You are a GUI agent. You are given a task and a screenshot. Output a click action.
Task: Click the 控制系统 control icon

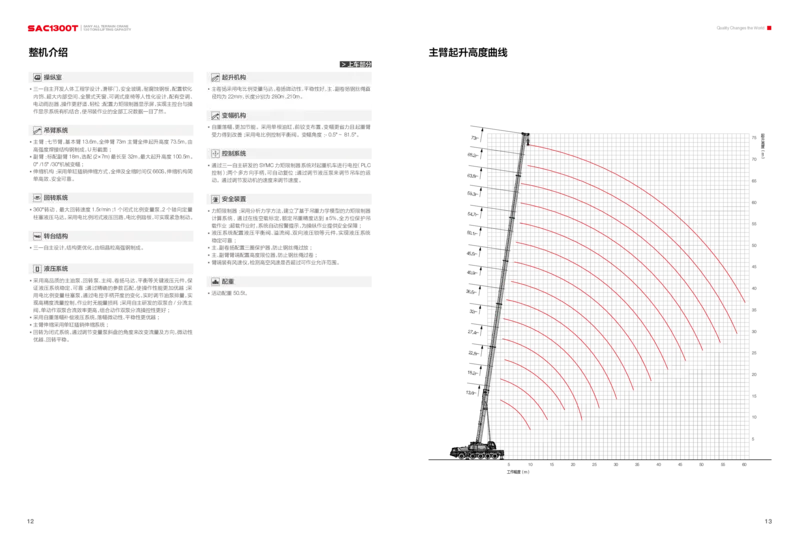214,154
